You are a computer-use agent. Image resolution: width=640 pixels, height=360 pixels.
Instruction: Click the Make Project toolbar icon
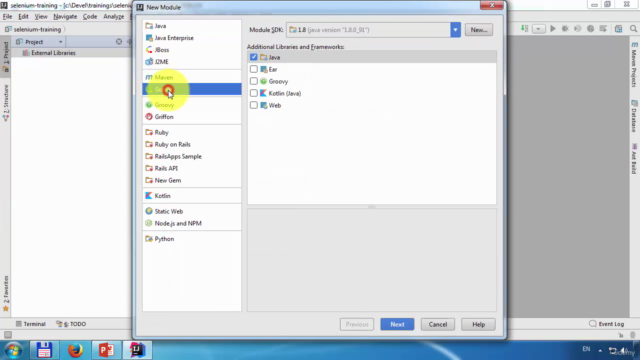coord(524,29)
